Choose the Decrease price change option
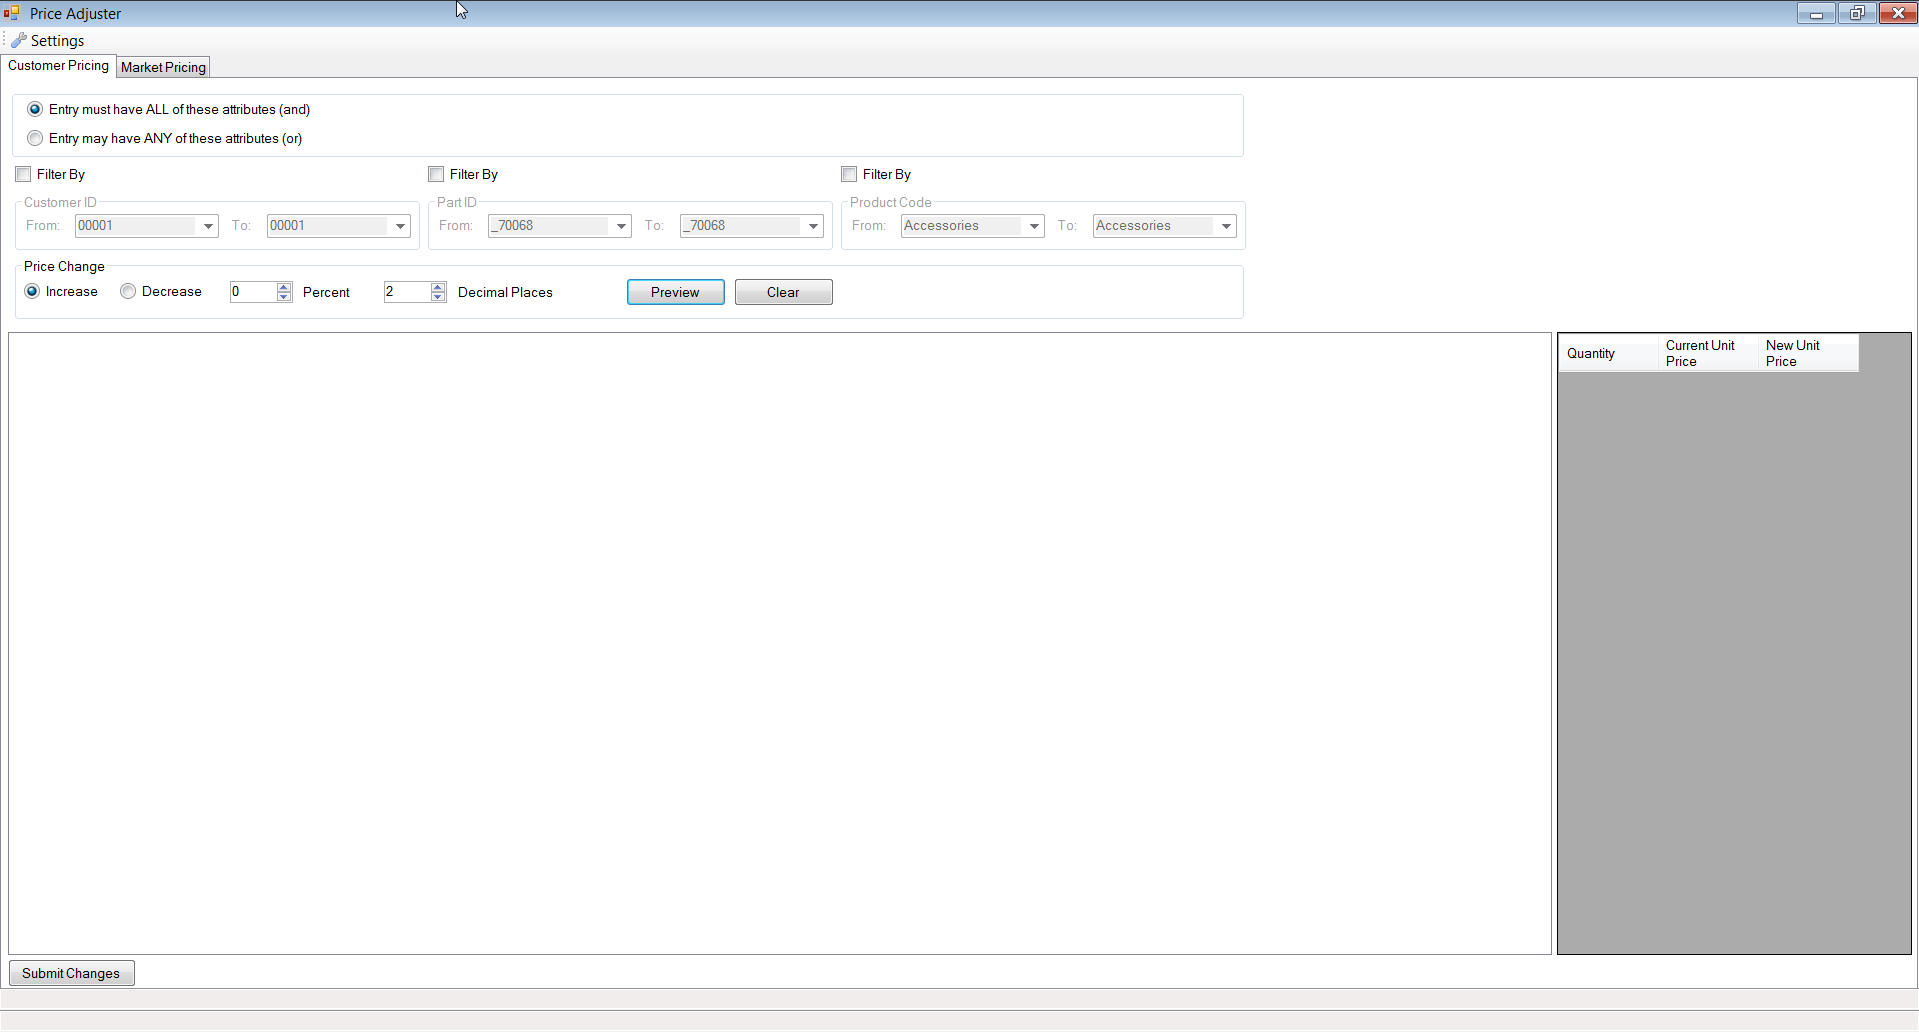Image resolution: width=1919 pixels, height=1032 pixels. click(x=128, y=291)
